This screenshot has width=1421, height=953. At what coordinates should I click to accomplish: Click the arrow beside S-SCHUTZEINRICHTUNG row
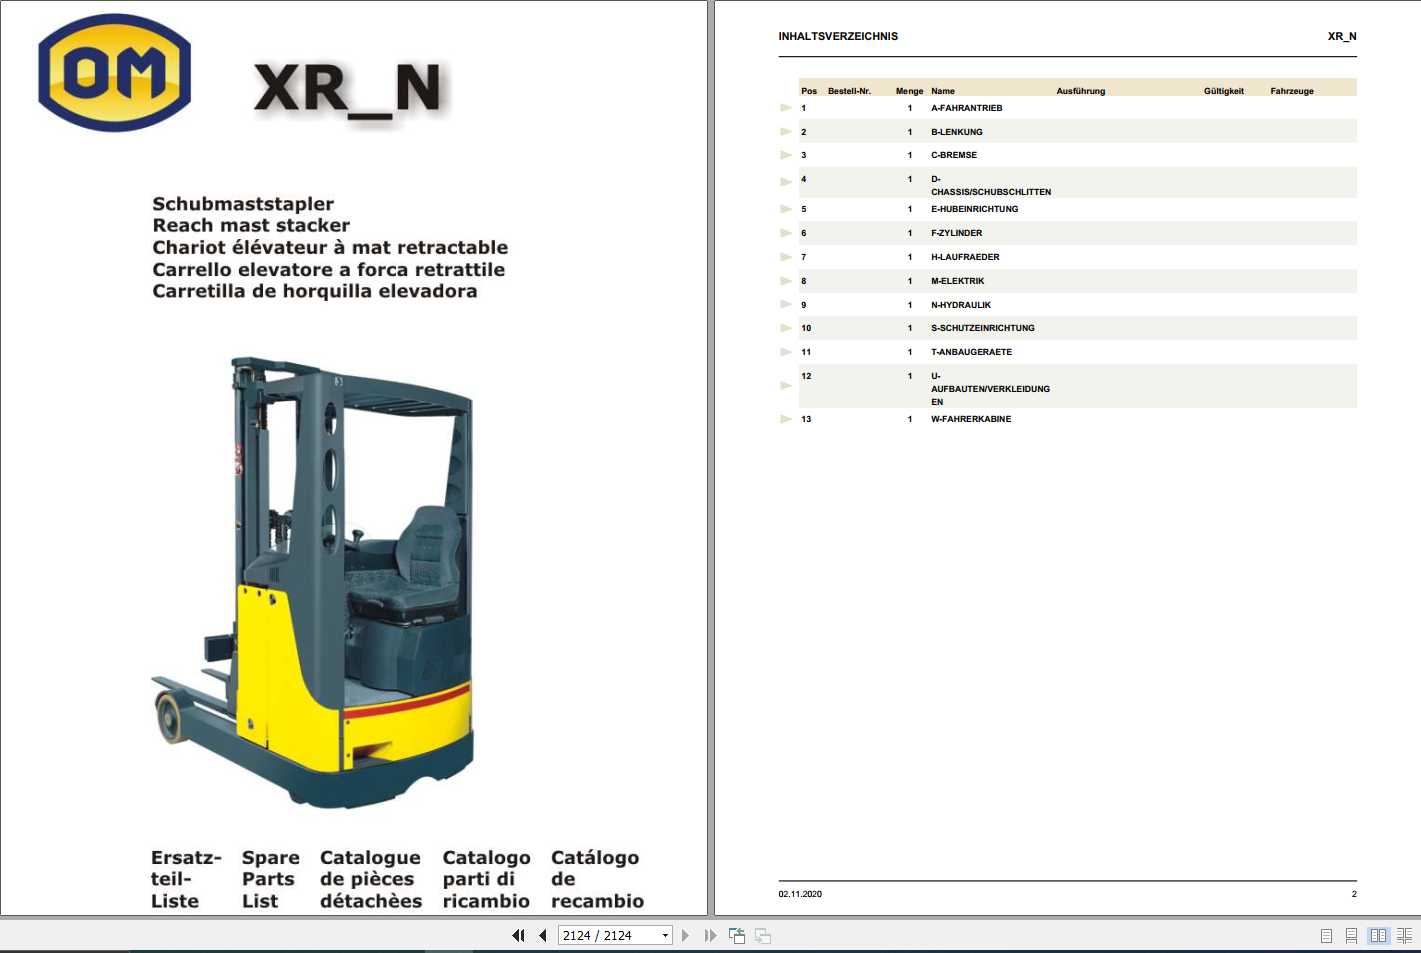[786, 328]
